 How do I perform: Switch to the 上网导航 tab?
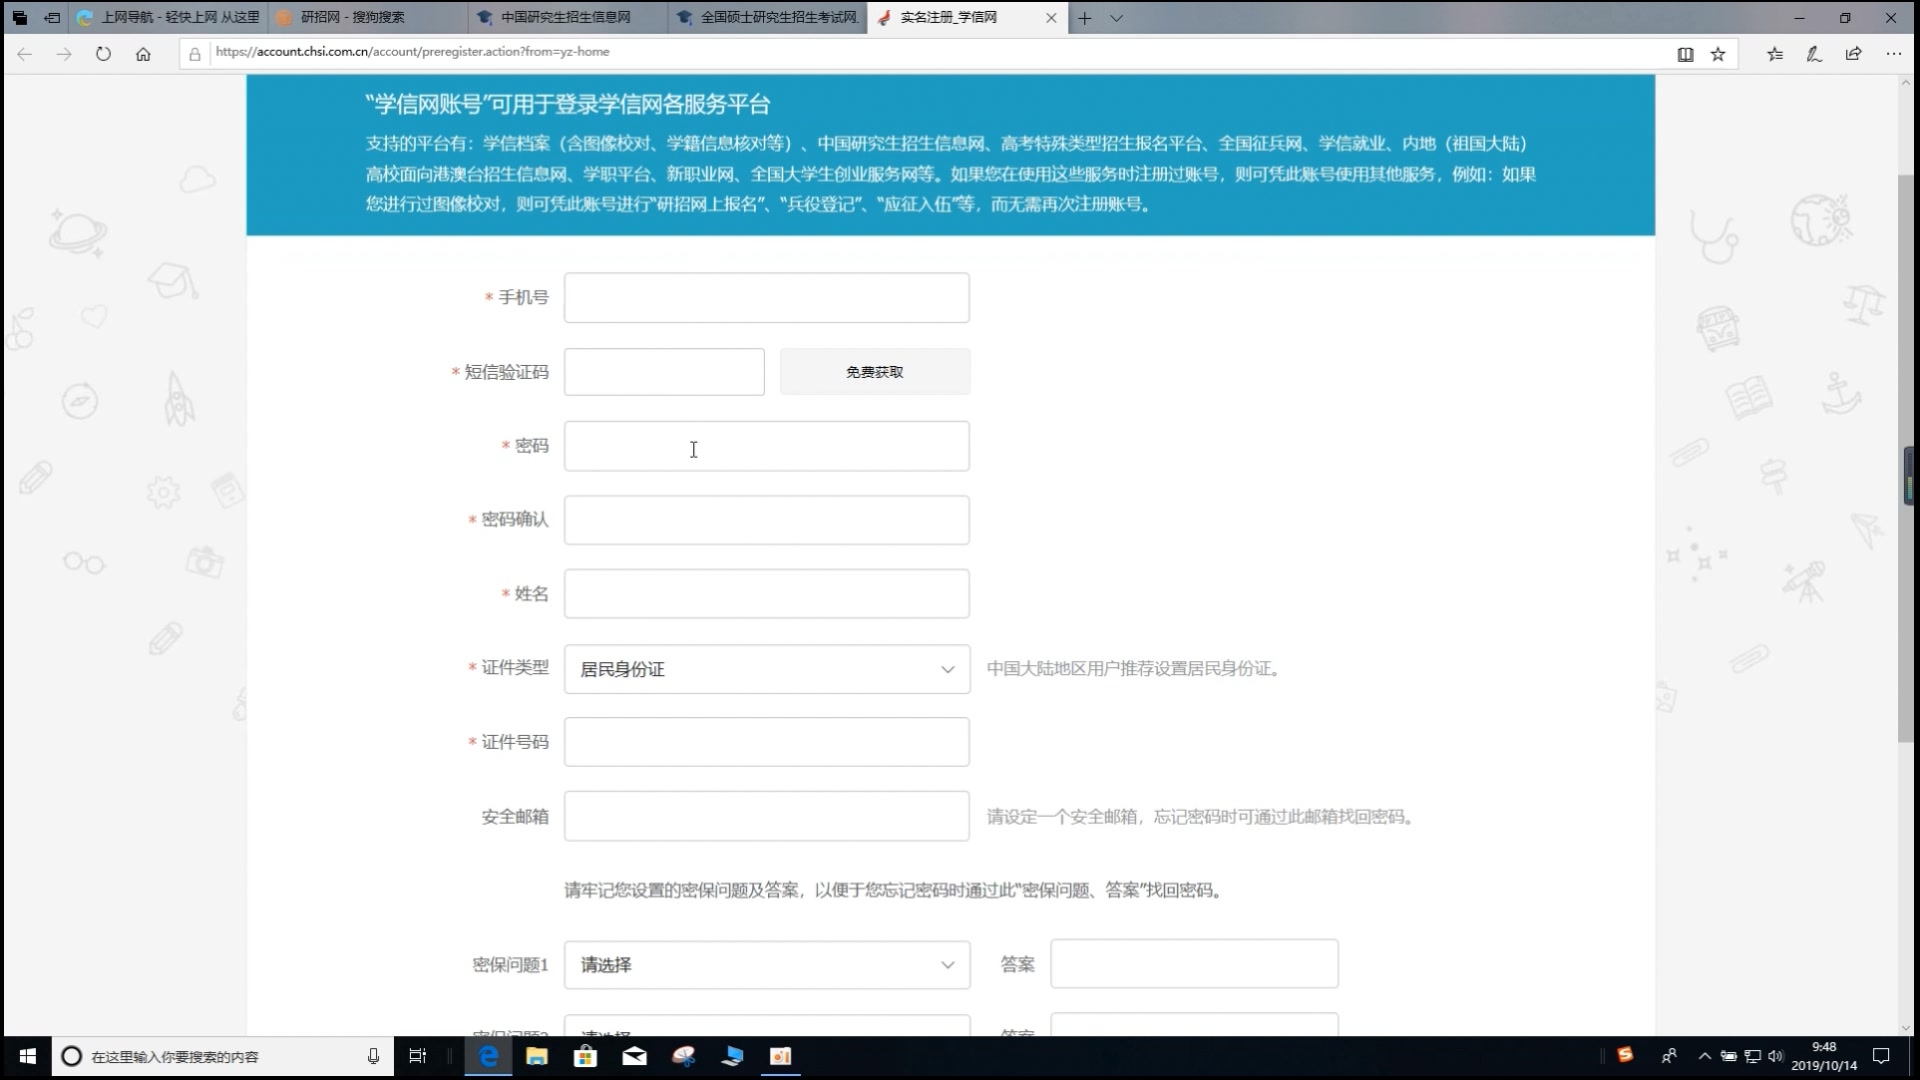(168, 18)
